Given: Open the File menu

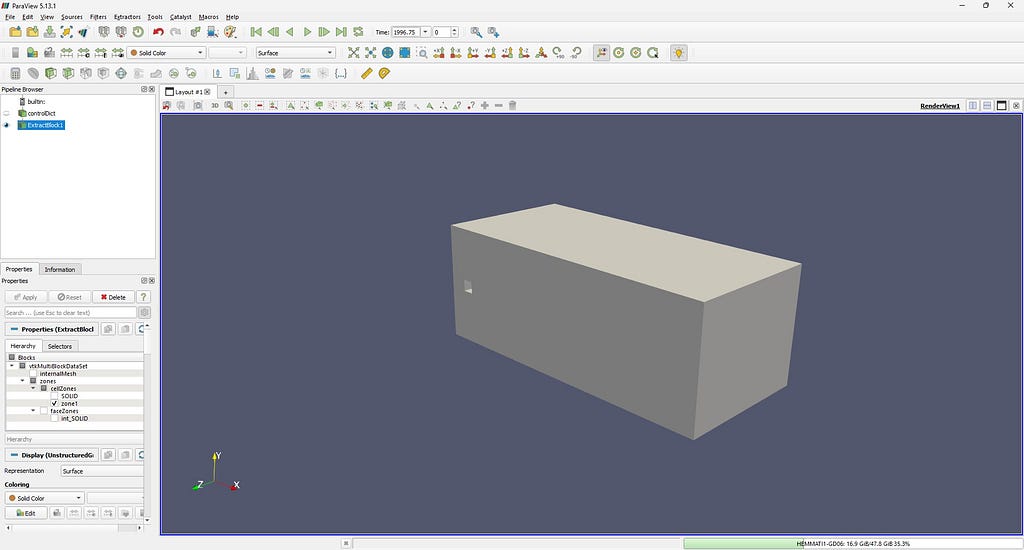Looking at the screenshot, I should 10,17.
